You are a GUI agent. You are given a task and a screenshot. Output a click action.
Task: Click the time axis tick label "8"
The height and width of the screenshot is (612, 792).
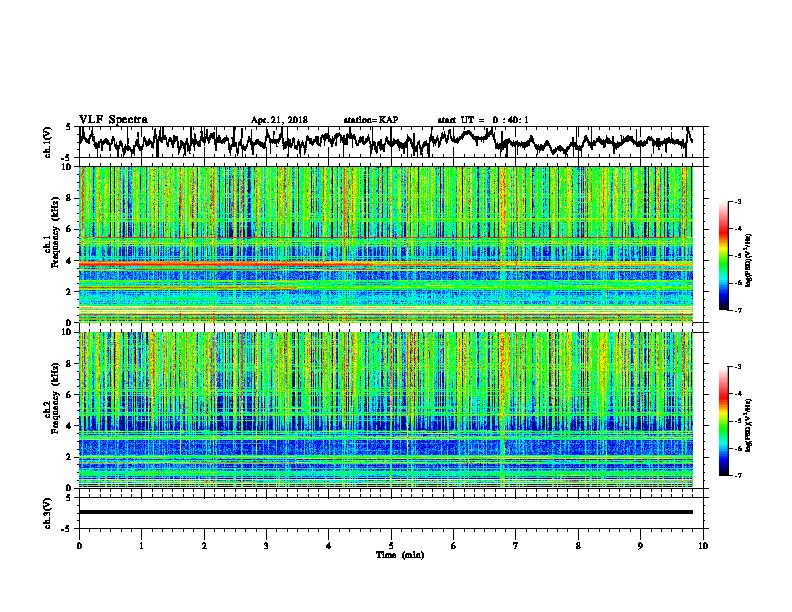(x=578, y=546)
